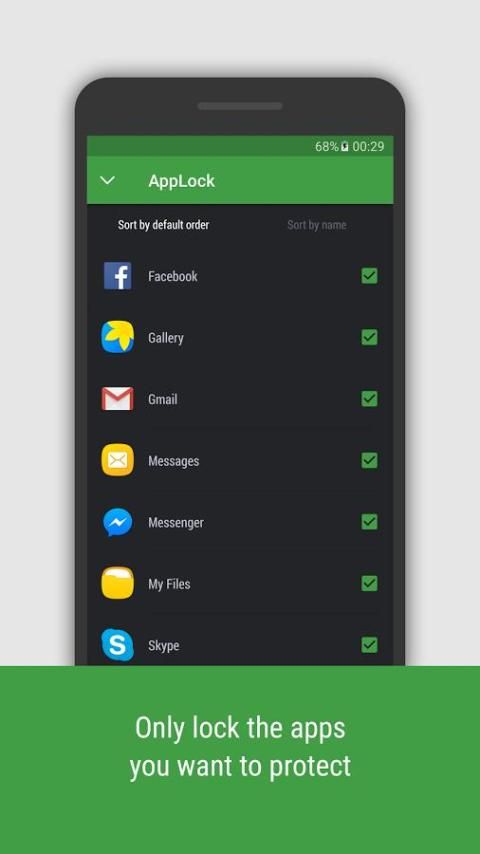Tap the Skype app icon
Viewport: 480px width, 854px height.
pos(118,645)
